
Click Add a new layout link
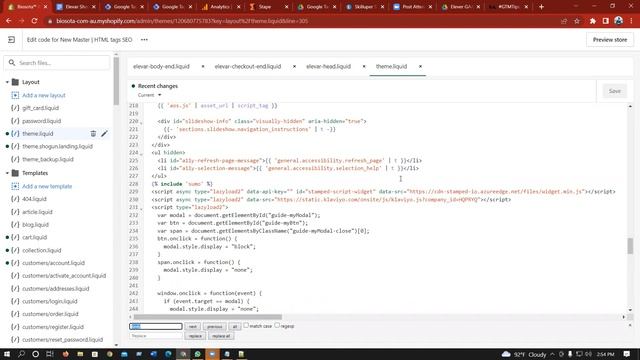(44, 95)
